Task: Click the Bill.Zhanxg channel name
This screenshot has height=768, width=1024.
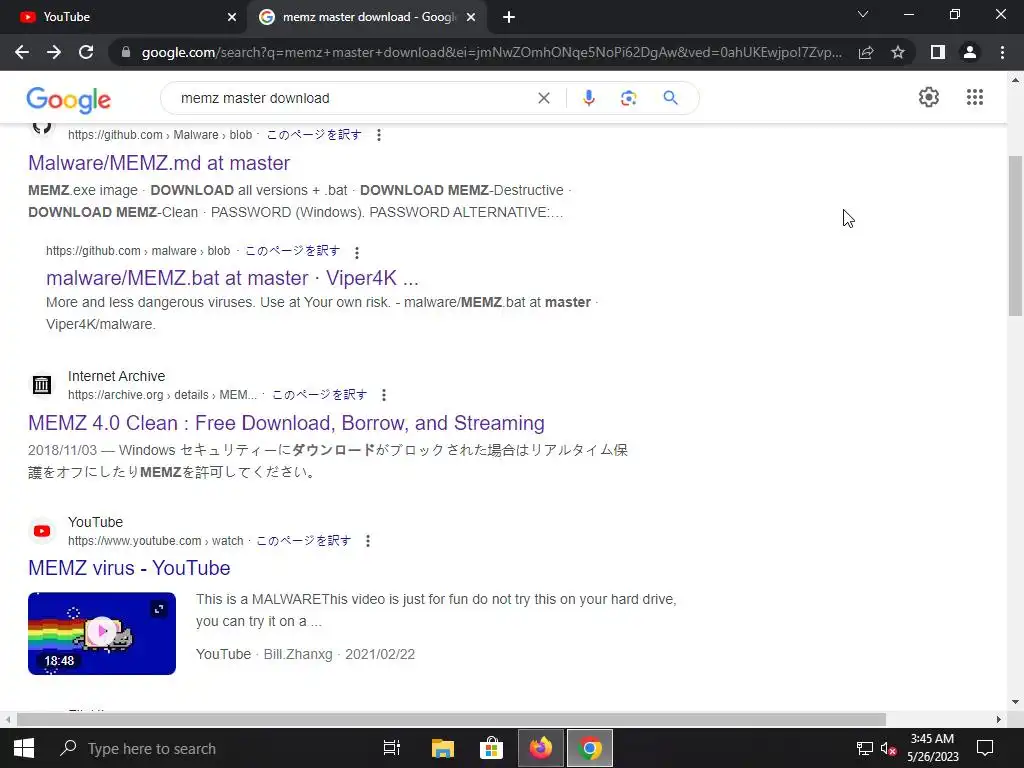Action: (x=298, y=654)
